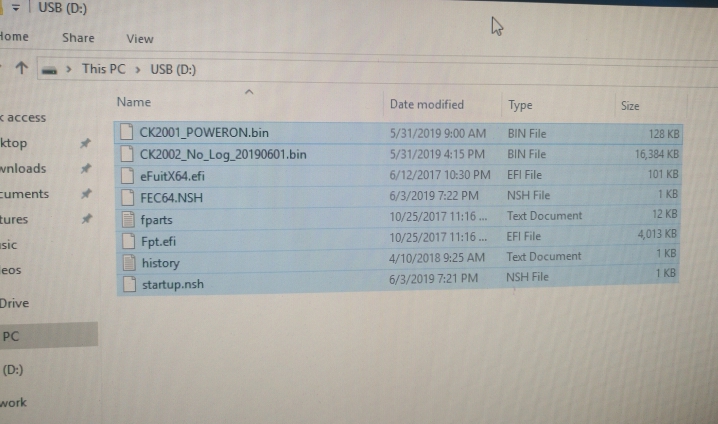Screen dimensions: 718x424
Task: Click the 6/3/2019 7:21 PM date cell
Action: point(433,278)
